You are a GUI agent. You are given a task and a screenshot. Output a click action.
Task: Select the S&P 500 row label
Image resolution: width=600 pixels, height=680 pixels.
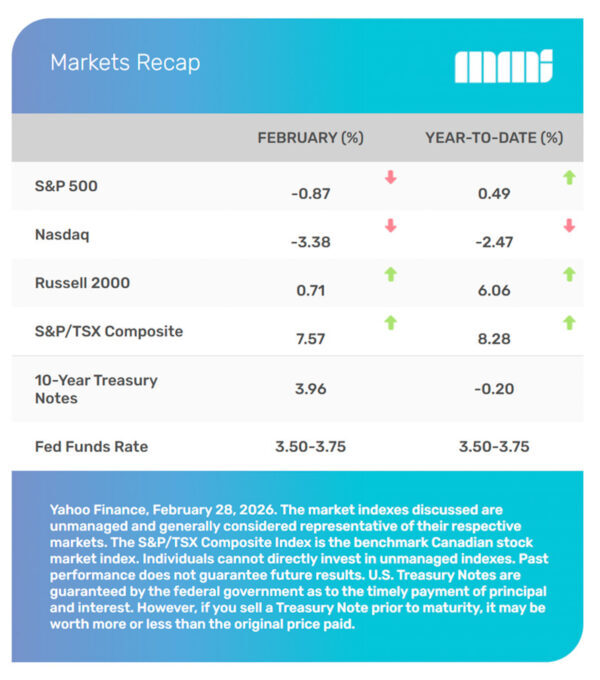click(65, 186)
